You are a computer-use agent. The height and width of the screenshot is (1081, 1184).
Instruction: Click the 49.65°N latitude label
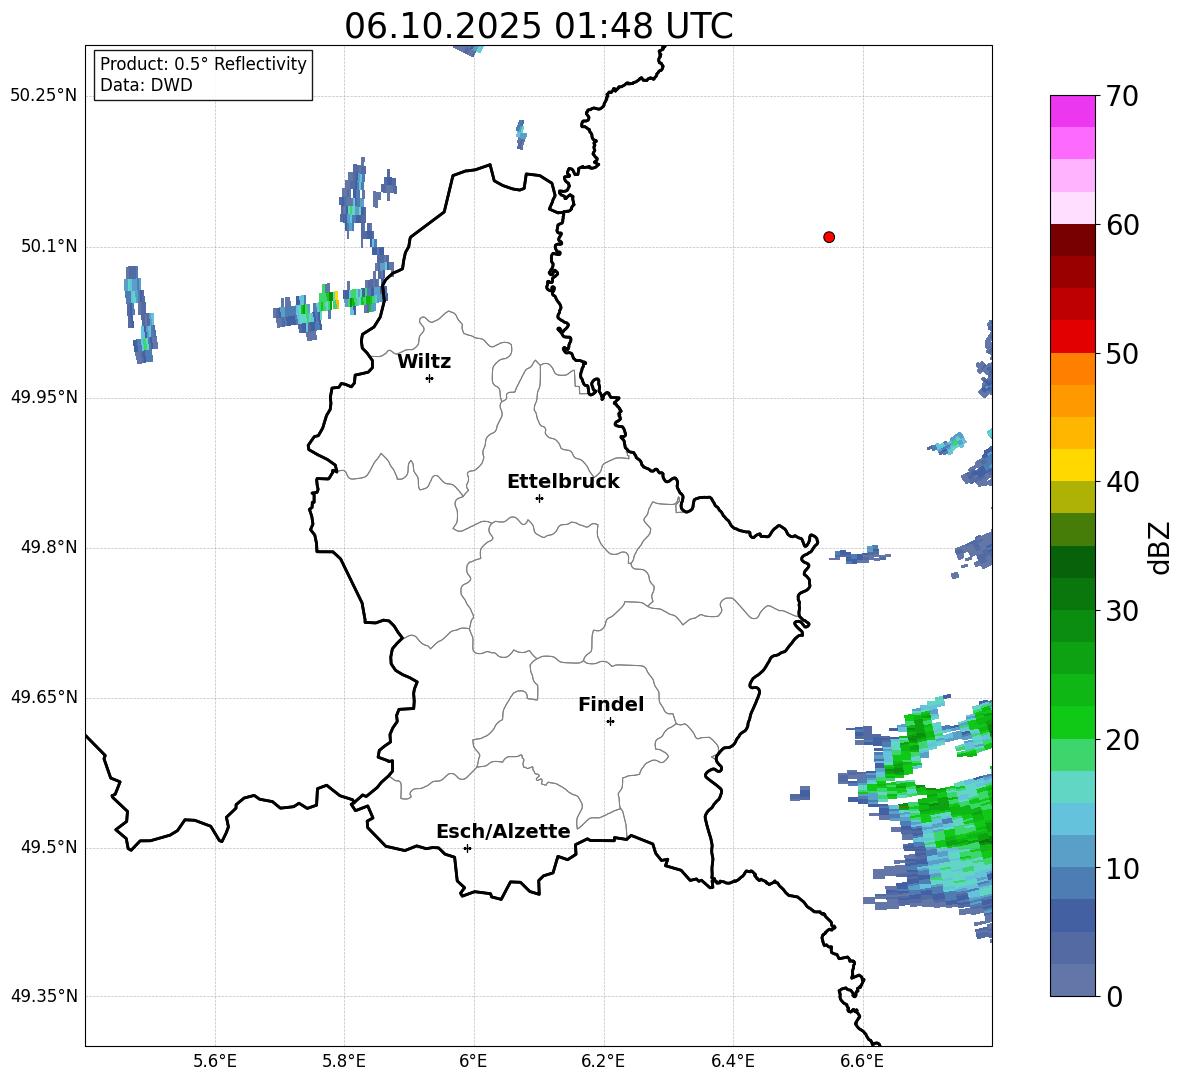(x=44, y=697)
